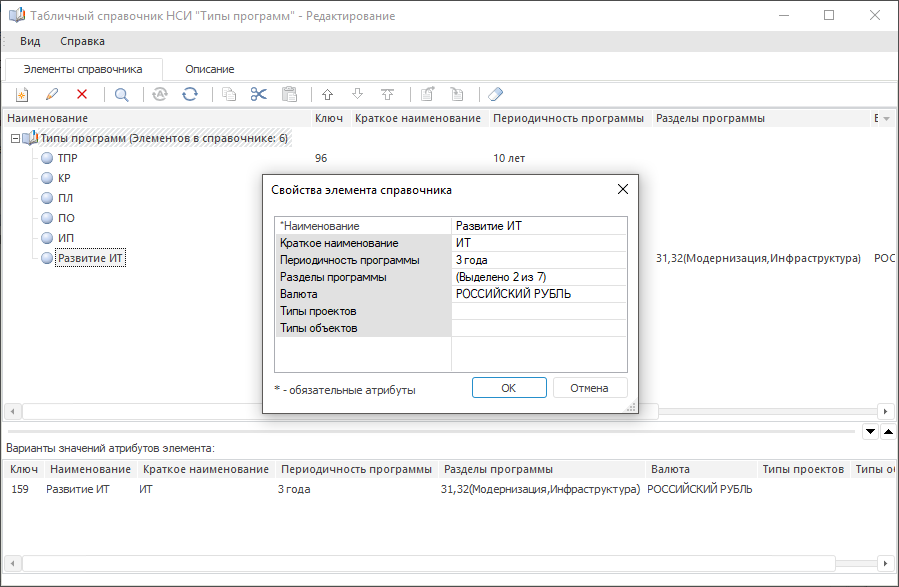
Task: Edit the Краткое наименование value ИТ in dialog
Action: pyautogui.click(x=539, y=243)
